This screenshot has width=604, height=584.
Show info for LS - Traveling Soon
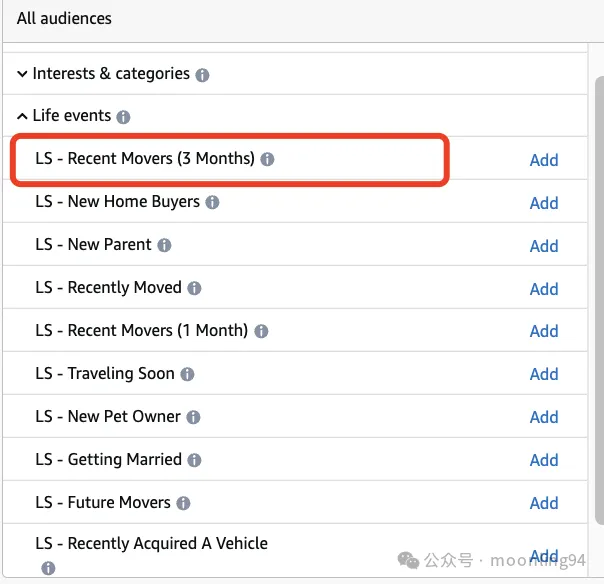(x=187, y=374)
